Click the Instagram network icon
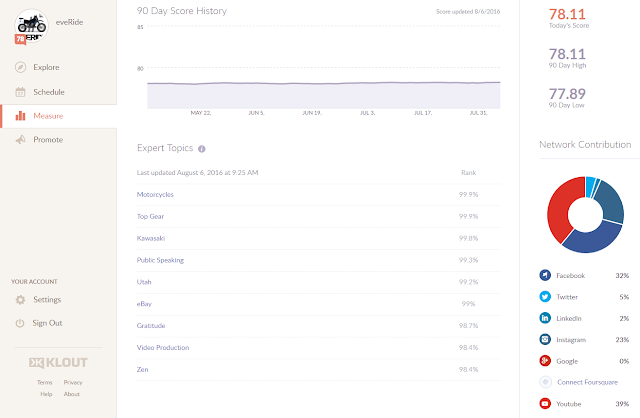Image resolution: width=640 pixels, height=418 pixels. tap(545, 339)
